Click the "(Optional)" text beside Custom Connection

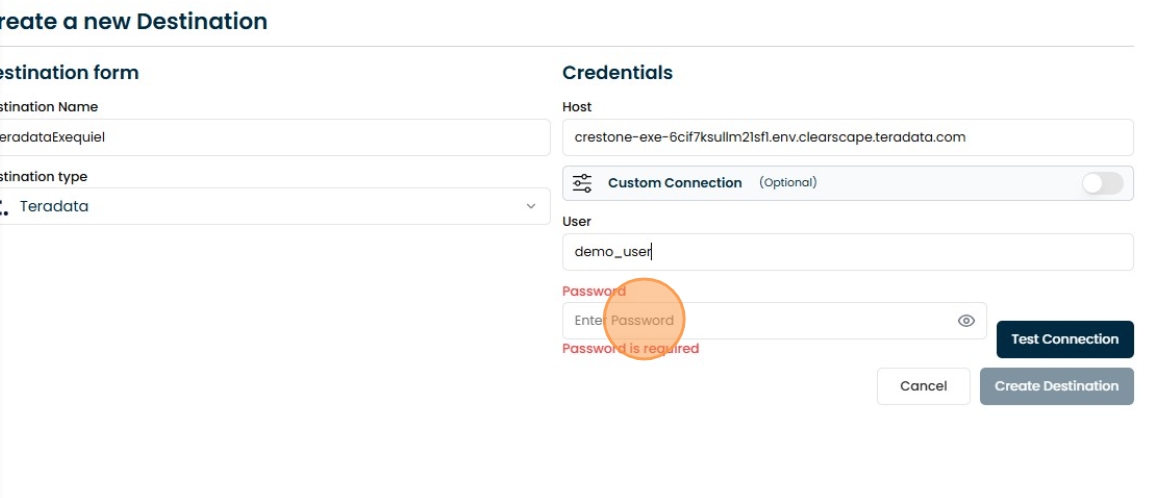(x=788, y=183)
